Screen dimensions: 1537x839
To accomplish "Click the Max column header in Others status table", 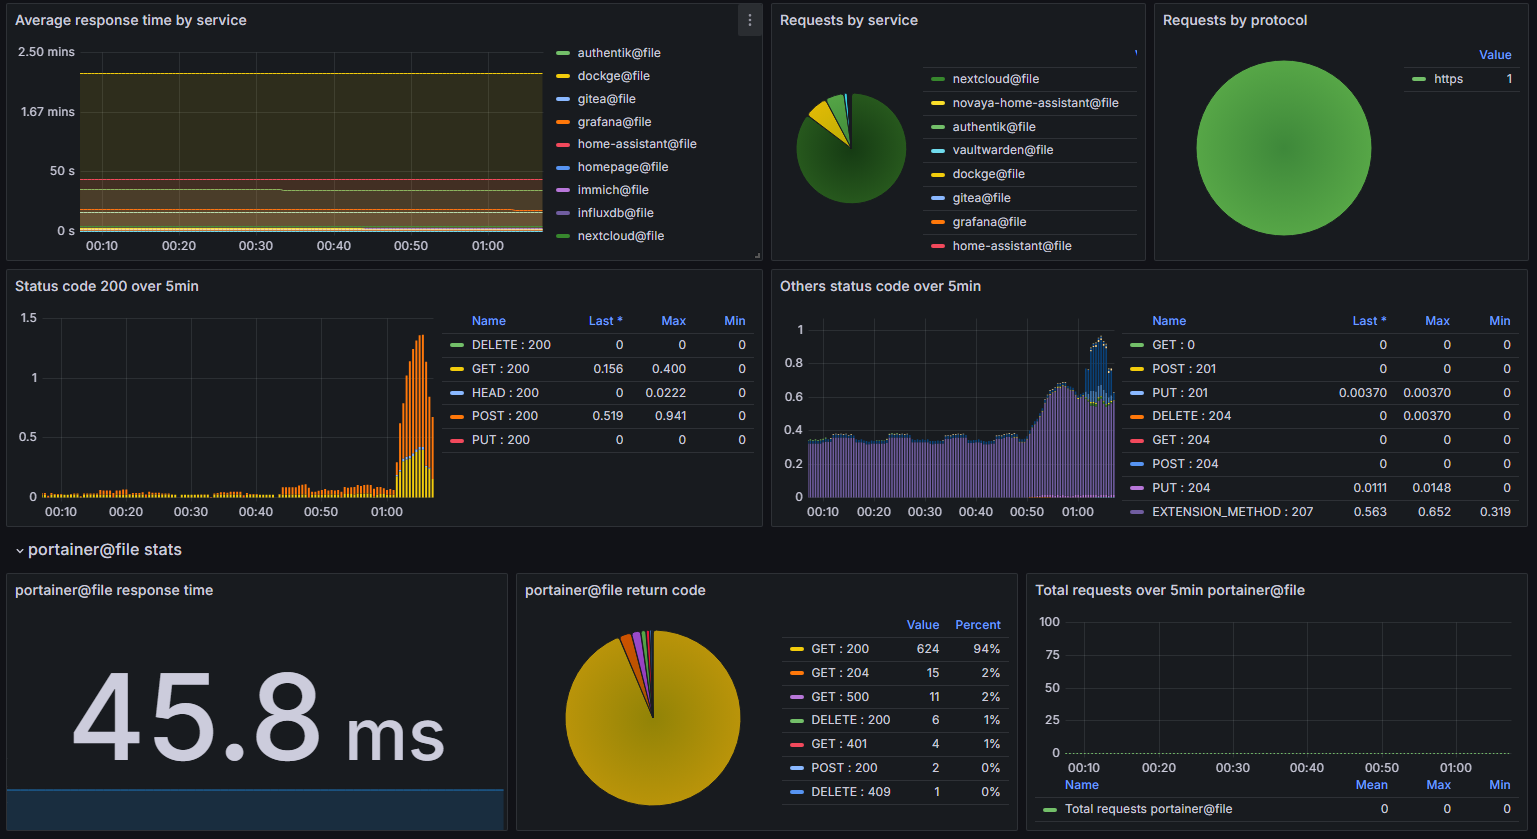I will click(1437, 320).
